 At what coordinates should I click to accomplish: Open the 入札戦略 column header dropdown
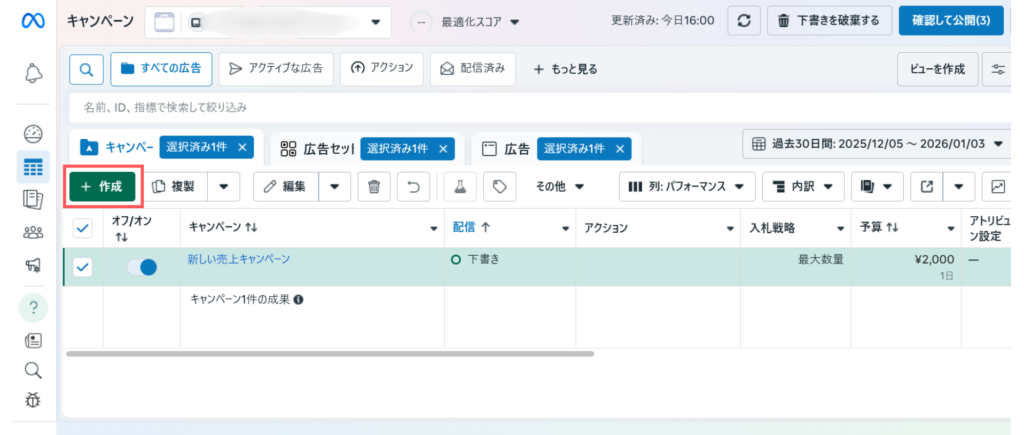840,229
